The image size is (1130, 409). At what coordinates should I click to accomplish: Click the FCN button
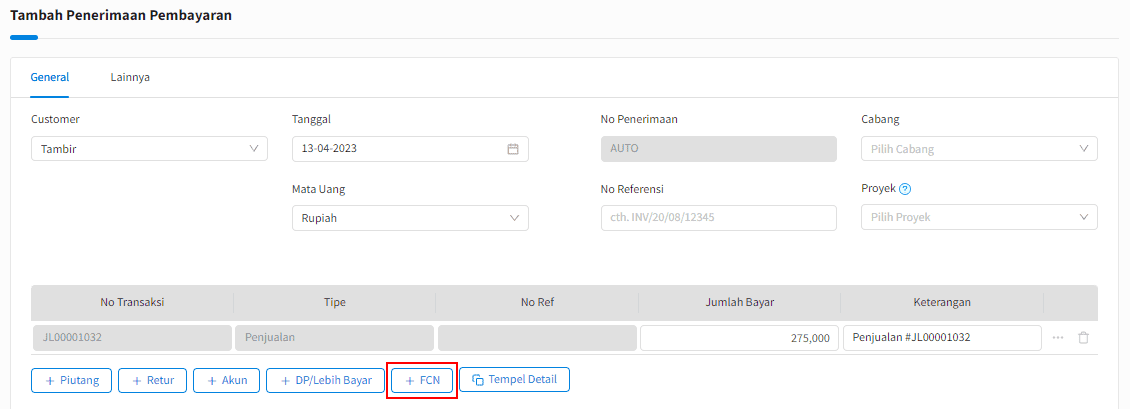pos(422,380)
